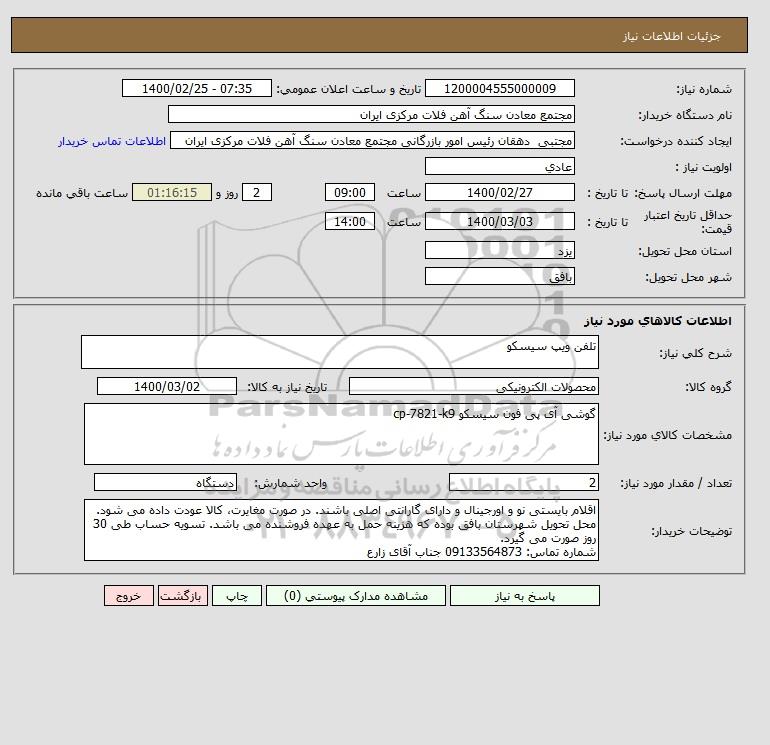Screen dimensions: 770x745
Task: Select the شماره نیاز field 1200004555000009
Action: pyautogui.click(x=499, y=89)
